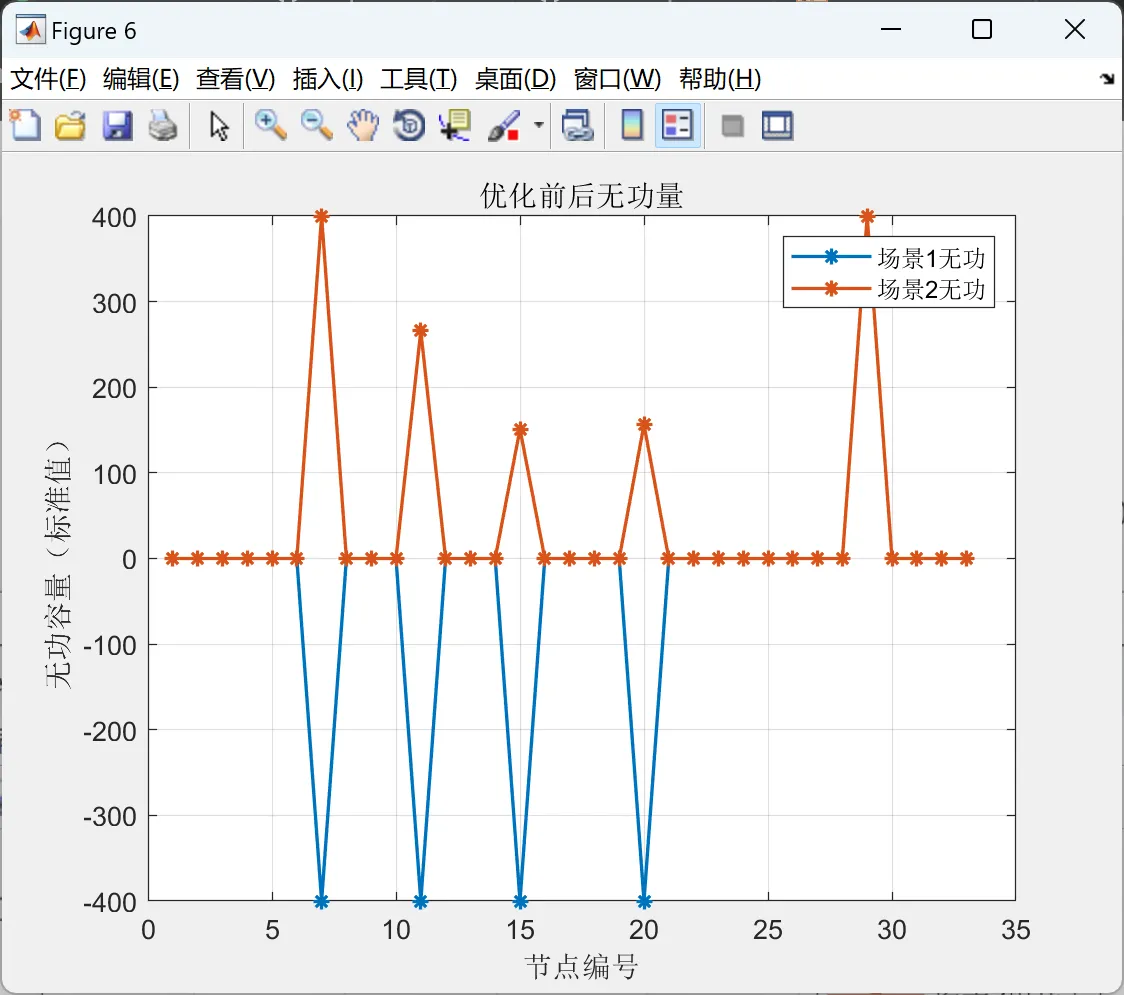Viewport: 1124px width, 995px height.
Task: Toggle the Insert Legend toolbar button
Action: [677, 125]
